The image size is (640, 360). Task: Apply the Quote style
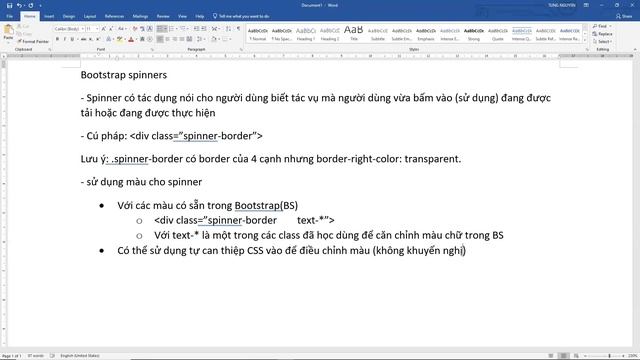(x=498, y=34)
